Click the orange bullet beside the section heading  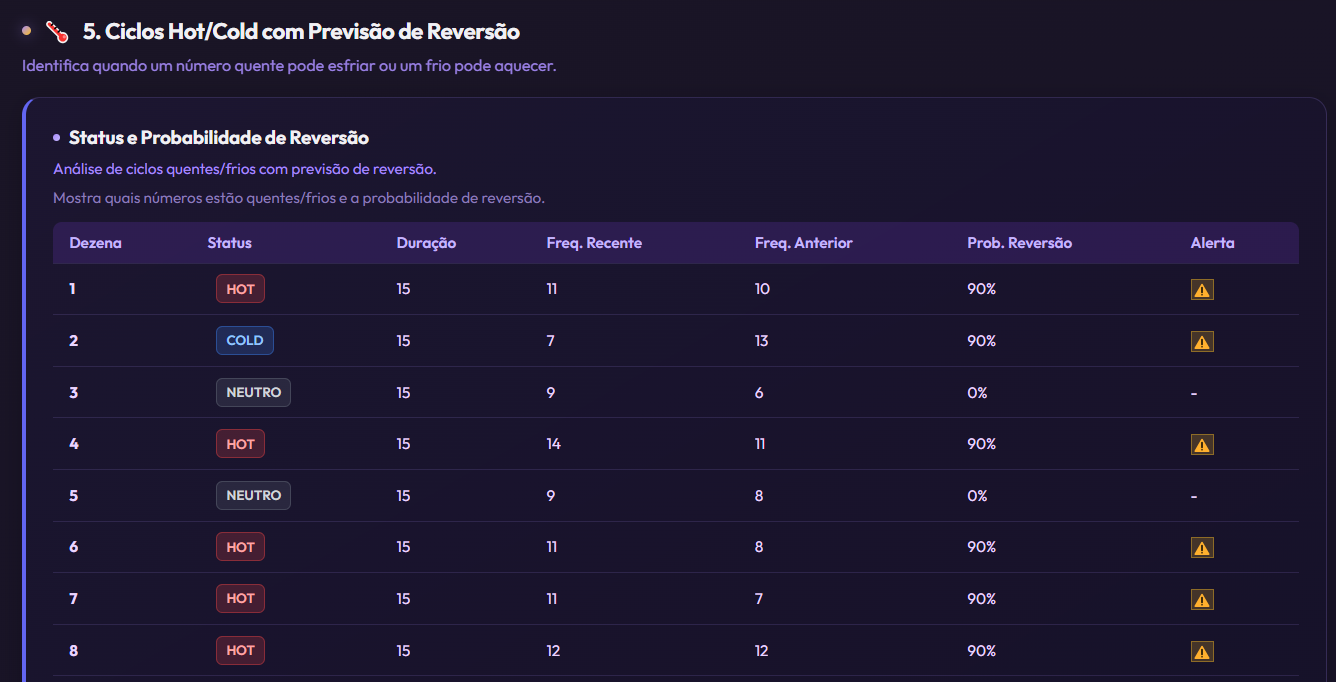(25, 31)
